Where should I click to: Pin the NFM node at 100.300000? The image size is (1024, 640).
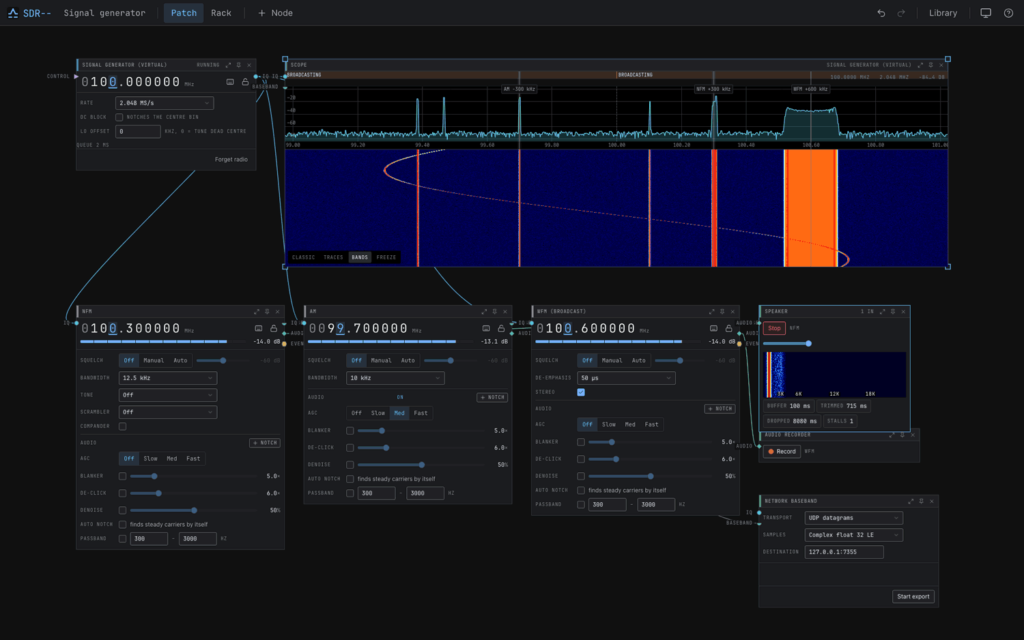point(267,312)
